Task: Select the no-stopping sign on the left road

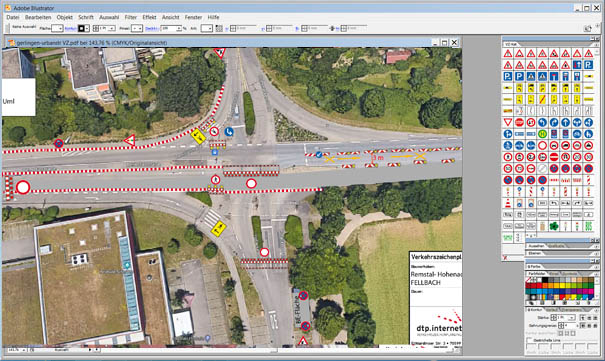Action: coord(58,143)
